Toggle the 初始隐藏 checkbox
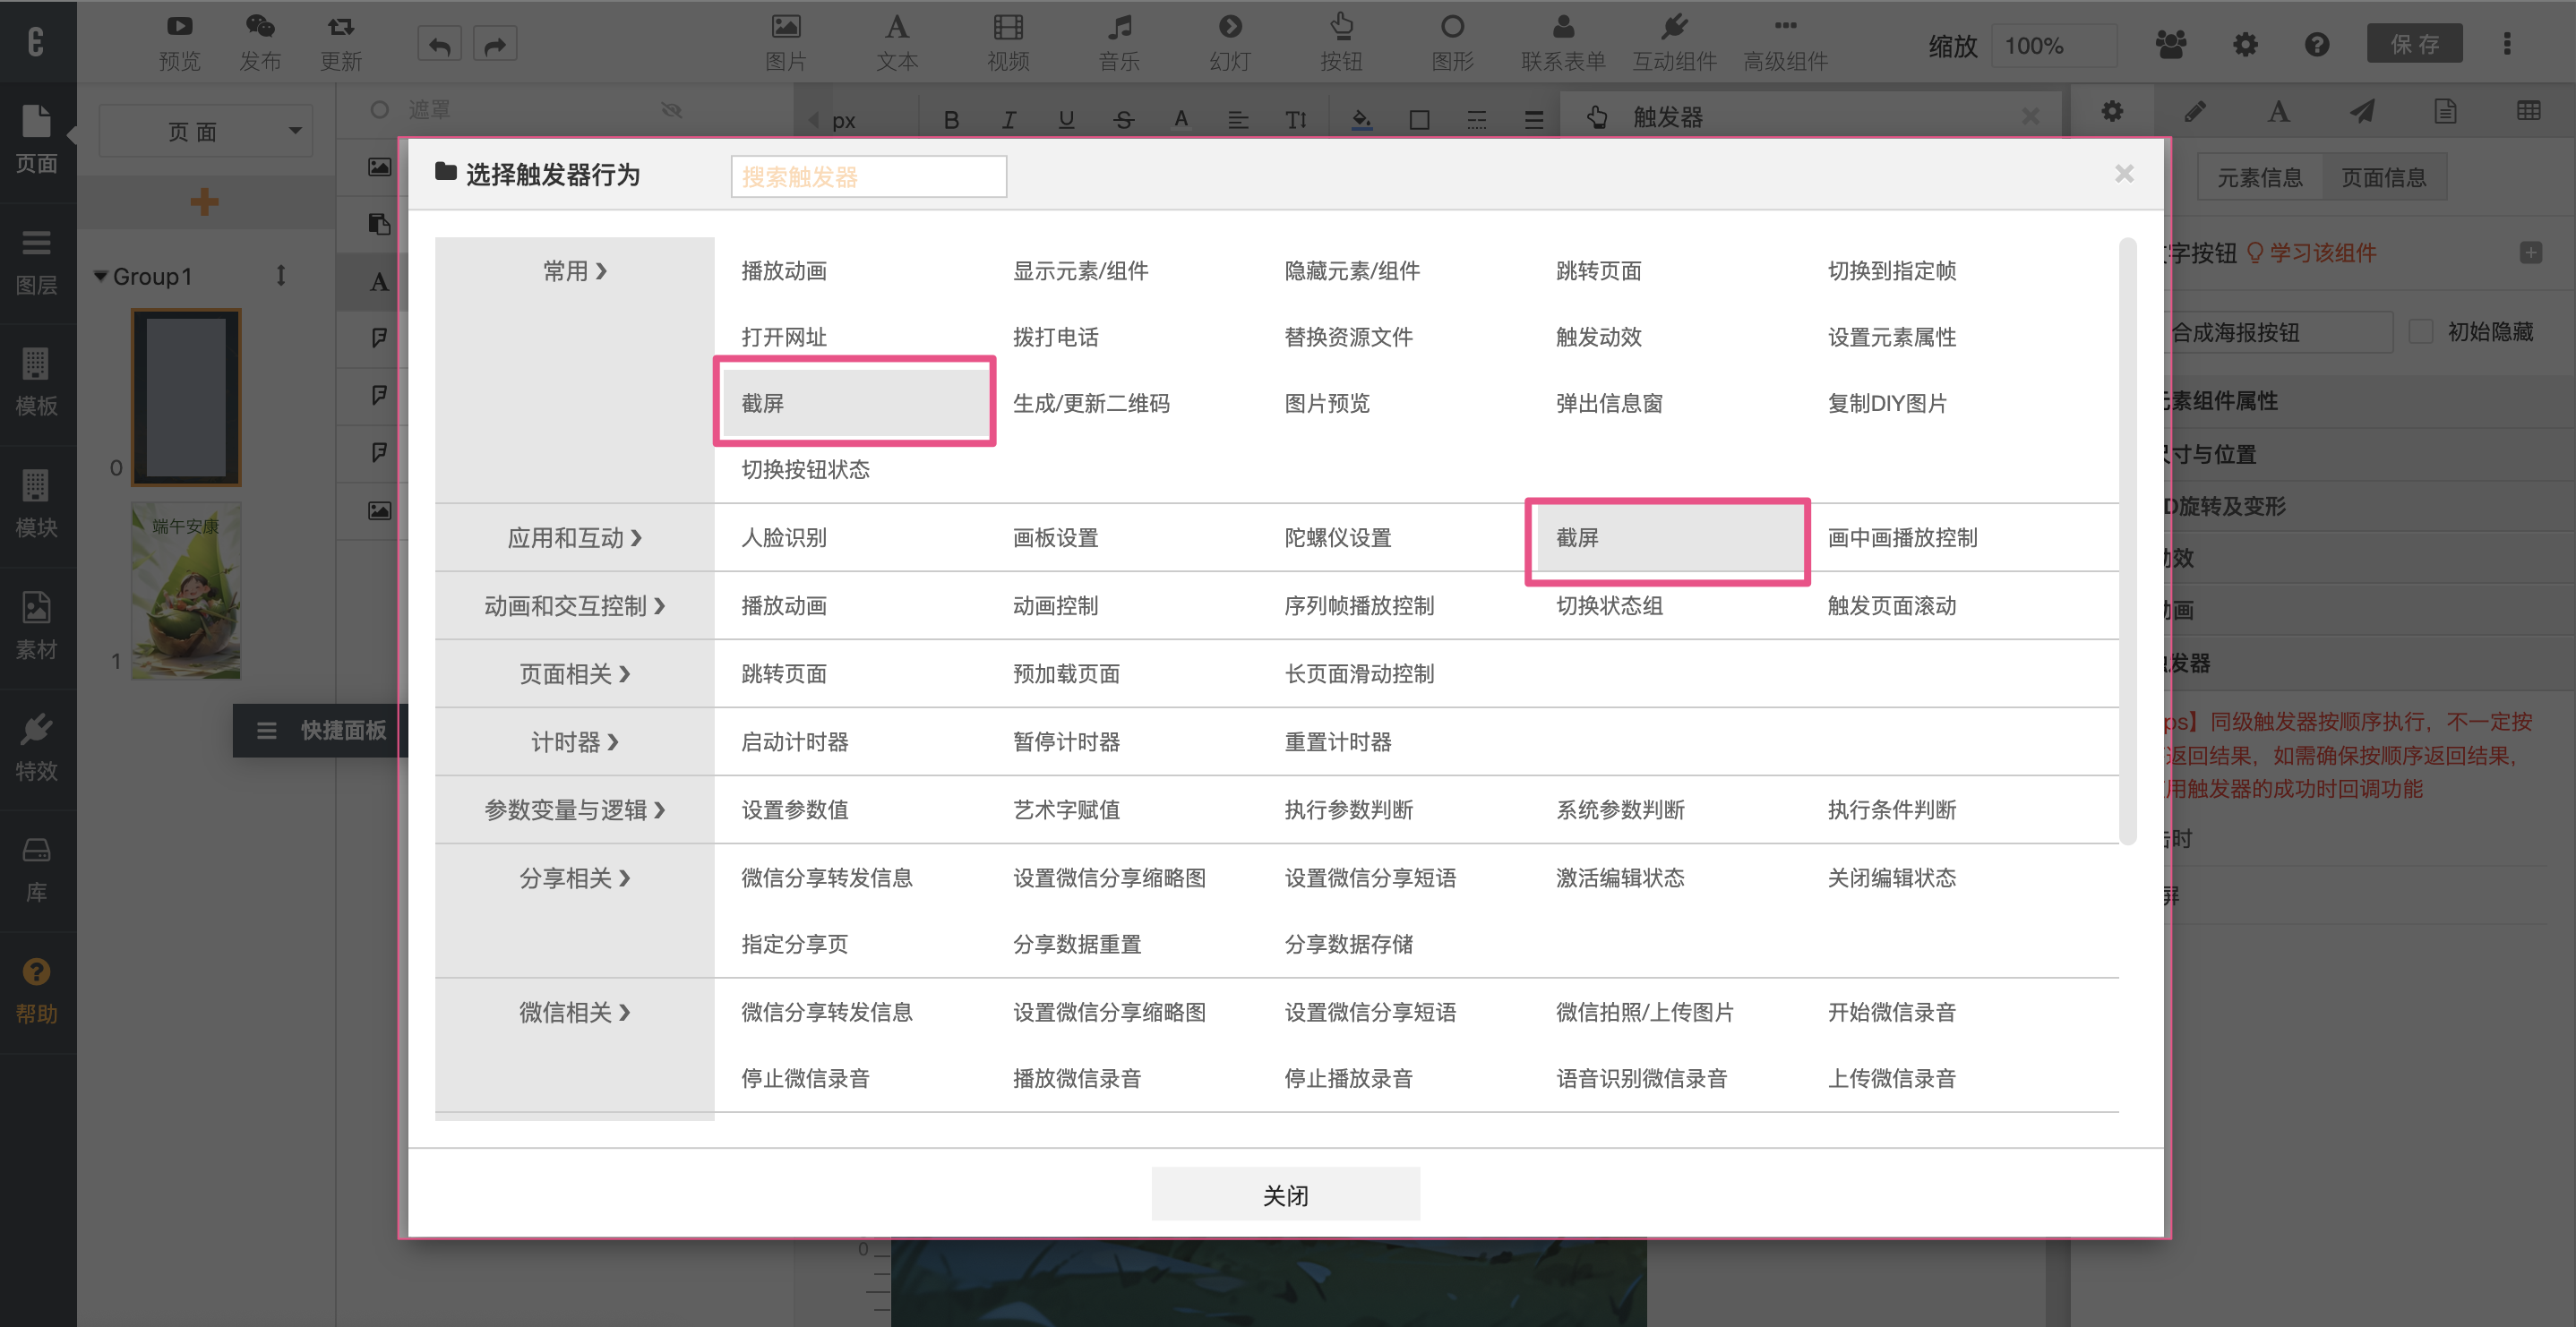The height and width of the screenshot is (1327, 2576). (x=2421, y=332)
